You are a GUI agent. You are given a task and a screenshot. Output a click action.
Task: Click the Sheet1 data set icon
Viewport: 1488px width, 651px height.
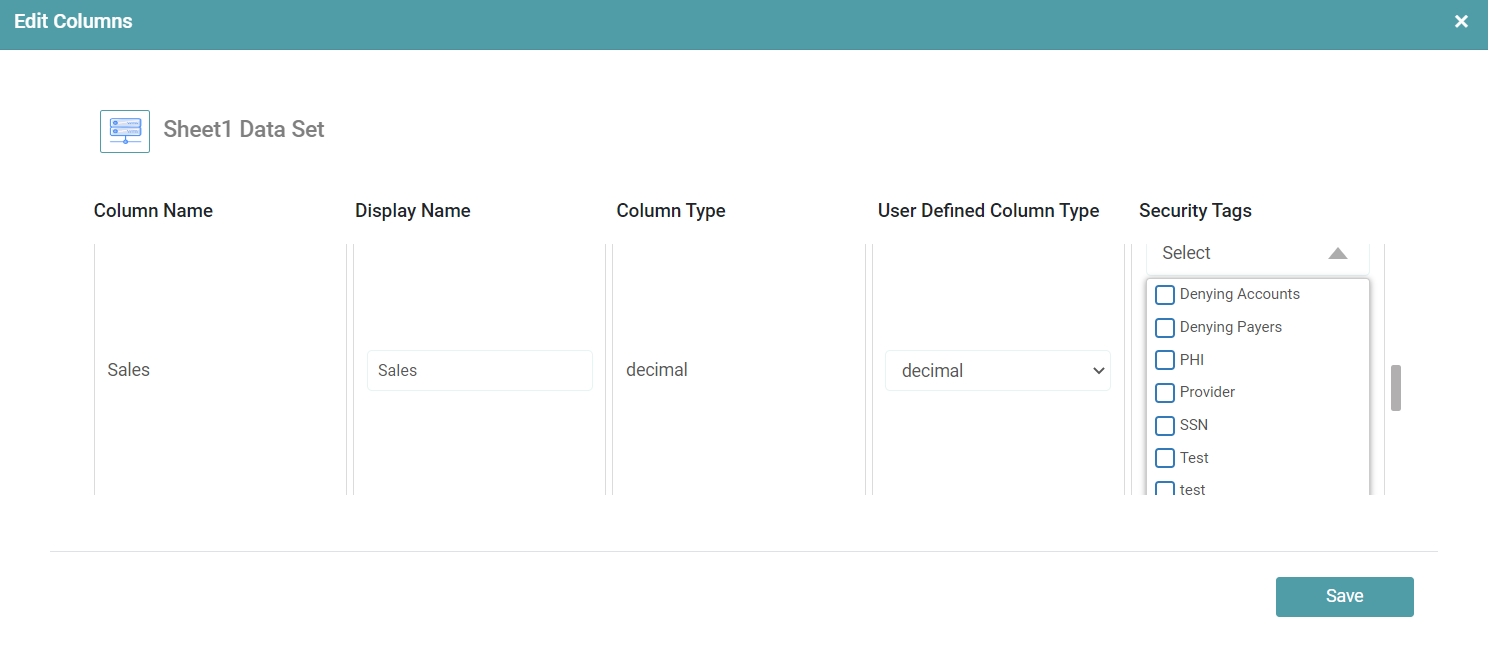(125, 131)
